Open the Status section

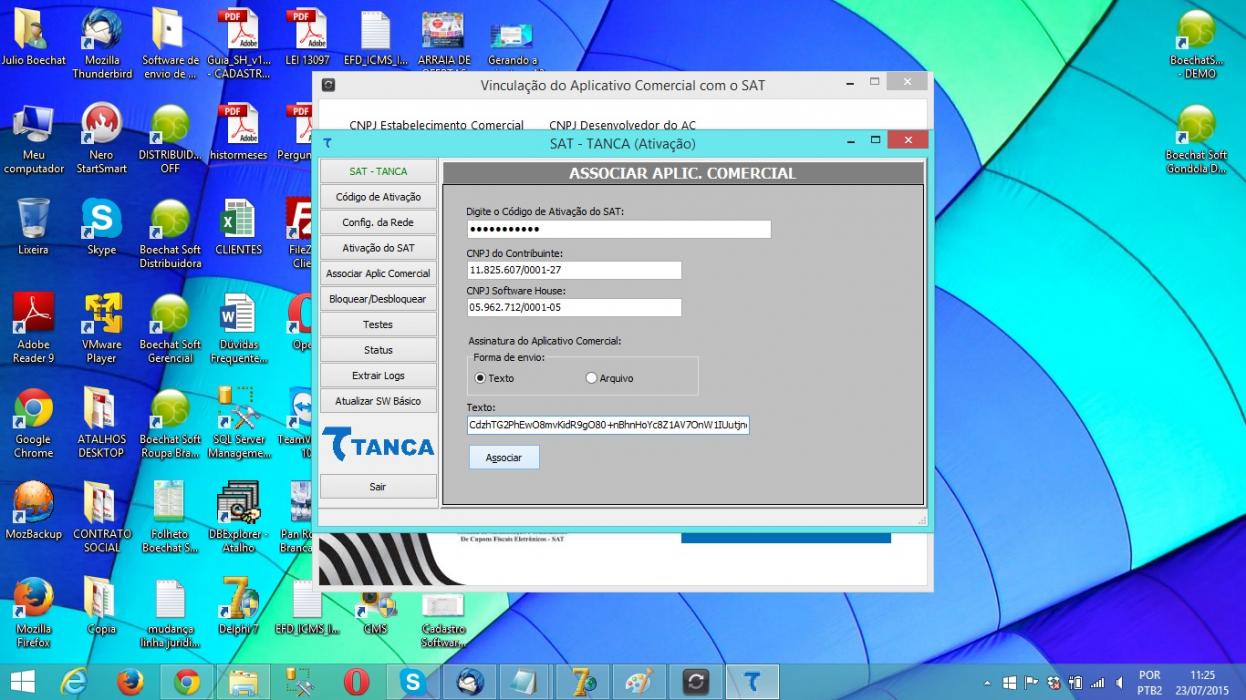point(378,350)
